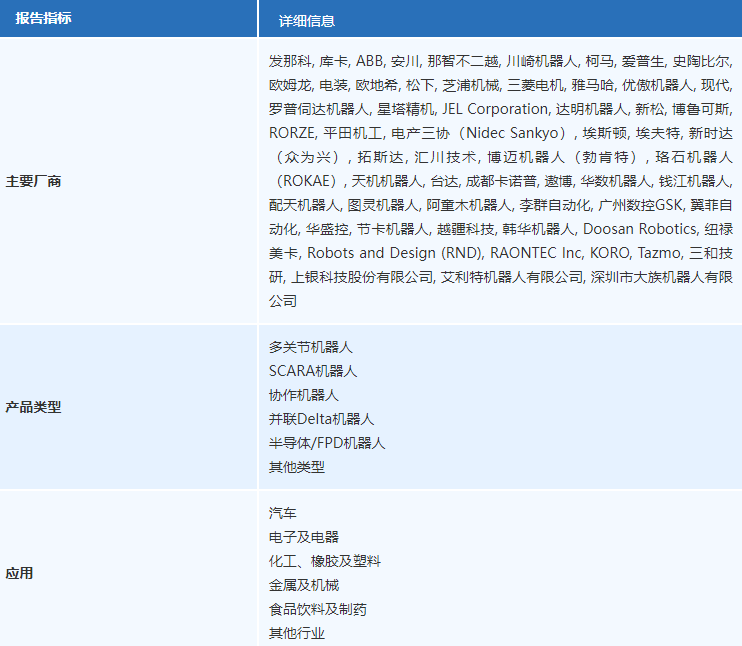The image size is (742, 646).
Task: Click the 详细信息 column header
Action: [x=306, y=21]
